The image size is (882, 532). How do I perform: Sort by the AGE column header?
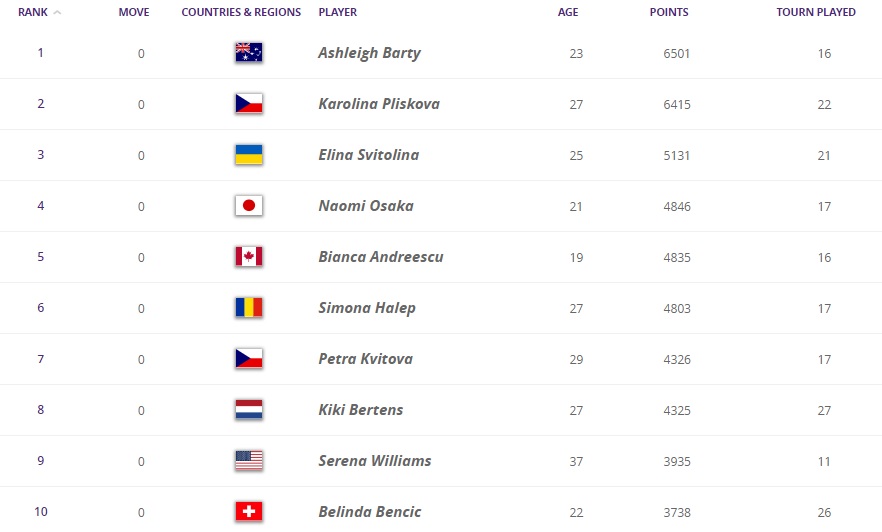point(568,12)
